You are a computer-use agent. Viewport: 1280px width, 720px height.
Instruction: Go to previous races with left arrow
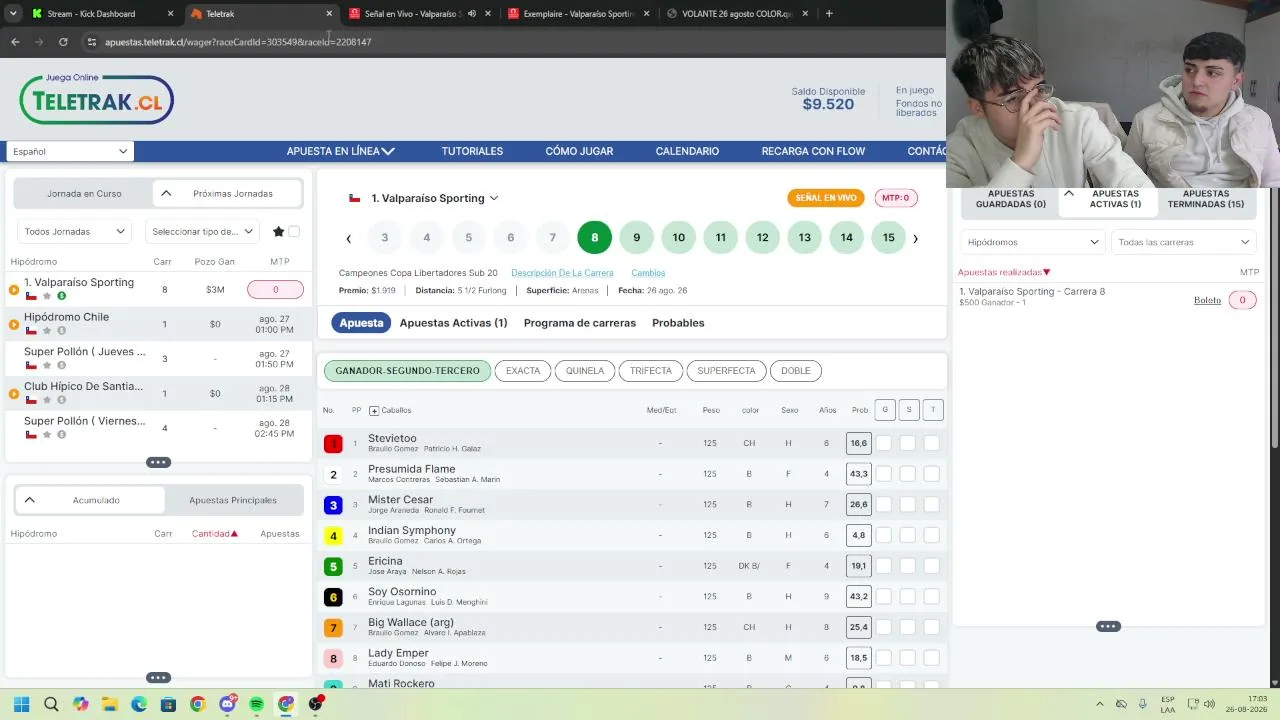[349, 238]
